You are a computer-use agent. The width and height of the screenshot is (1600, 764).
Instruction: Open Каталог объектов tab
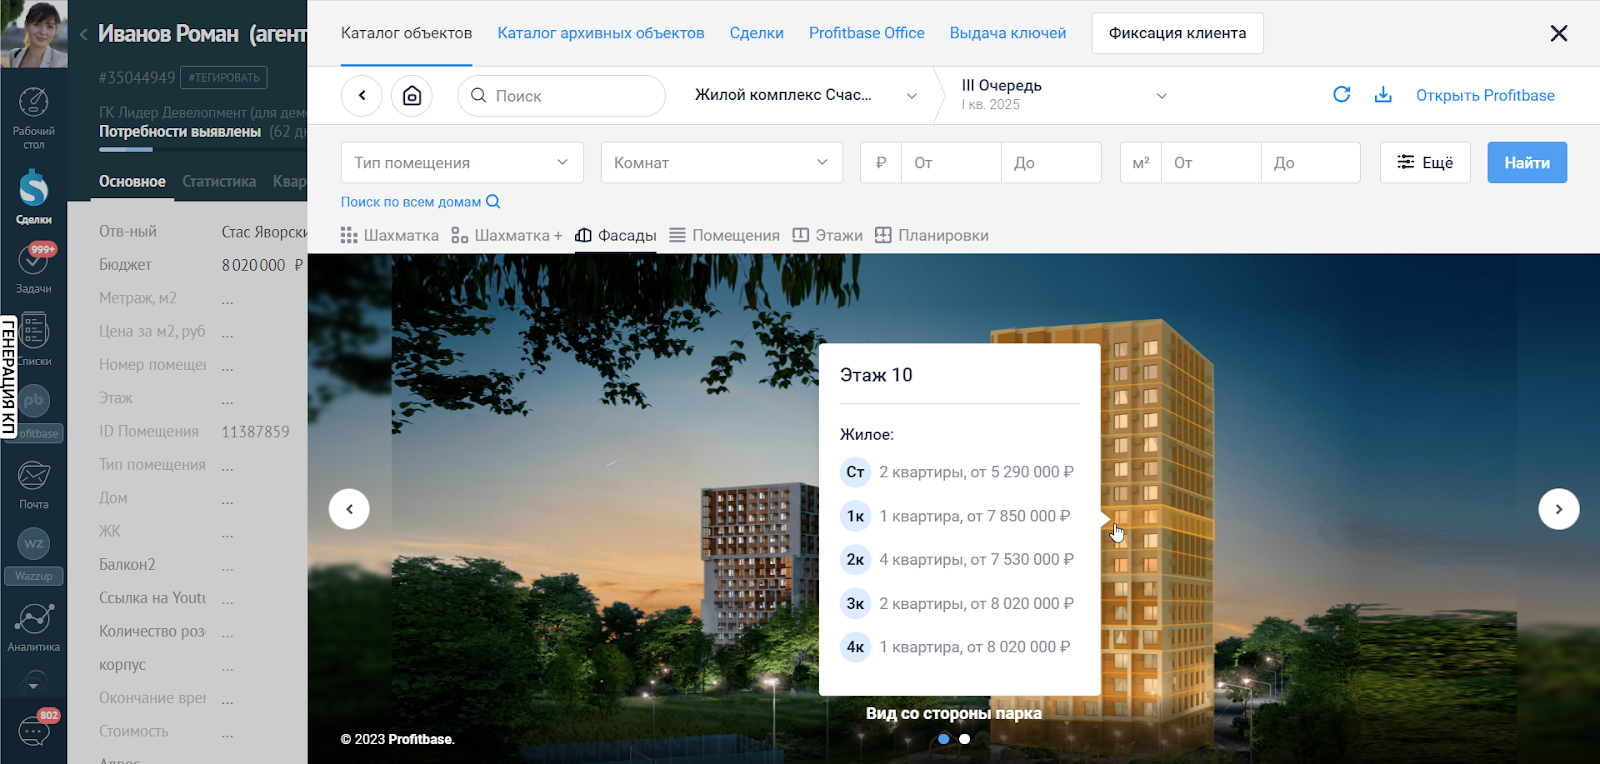(x=406, y=33)
